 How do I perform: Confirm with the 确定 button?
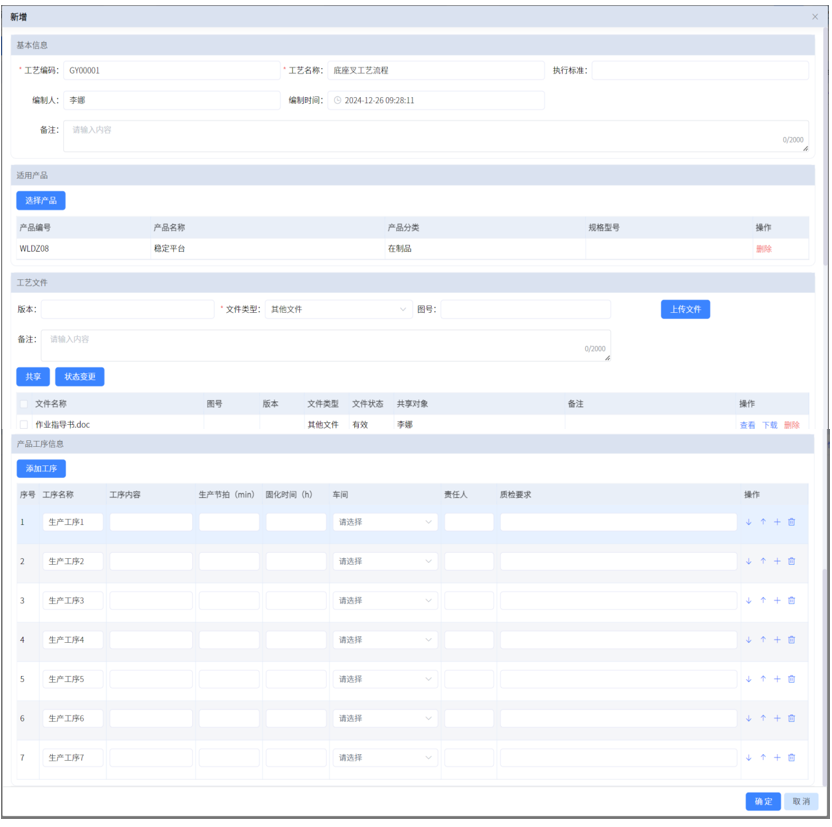[x=763, y=802]
